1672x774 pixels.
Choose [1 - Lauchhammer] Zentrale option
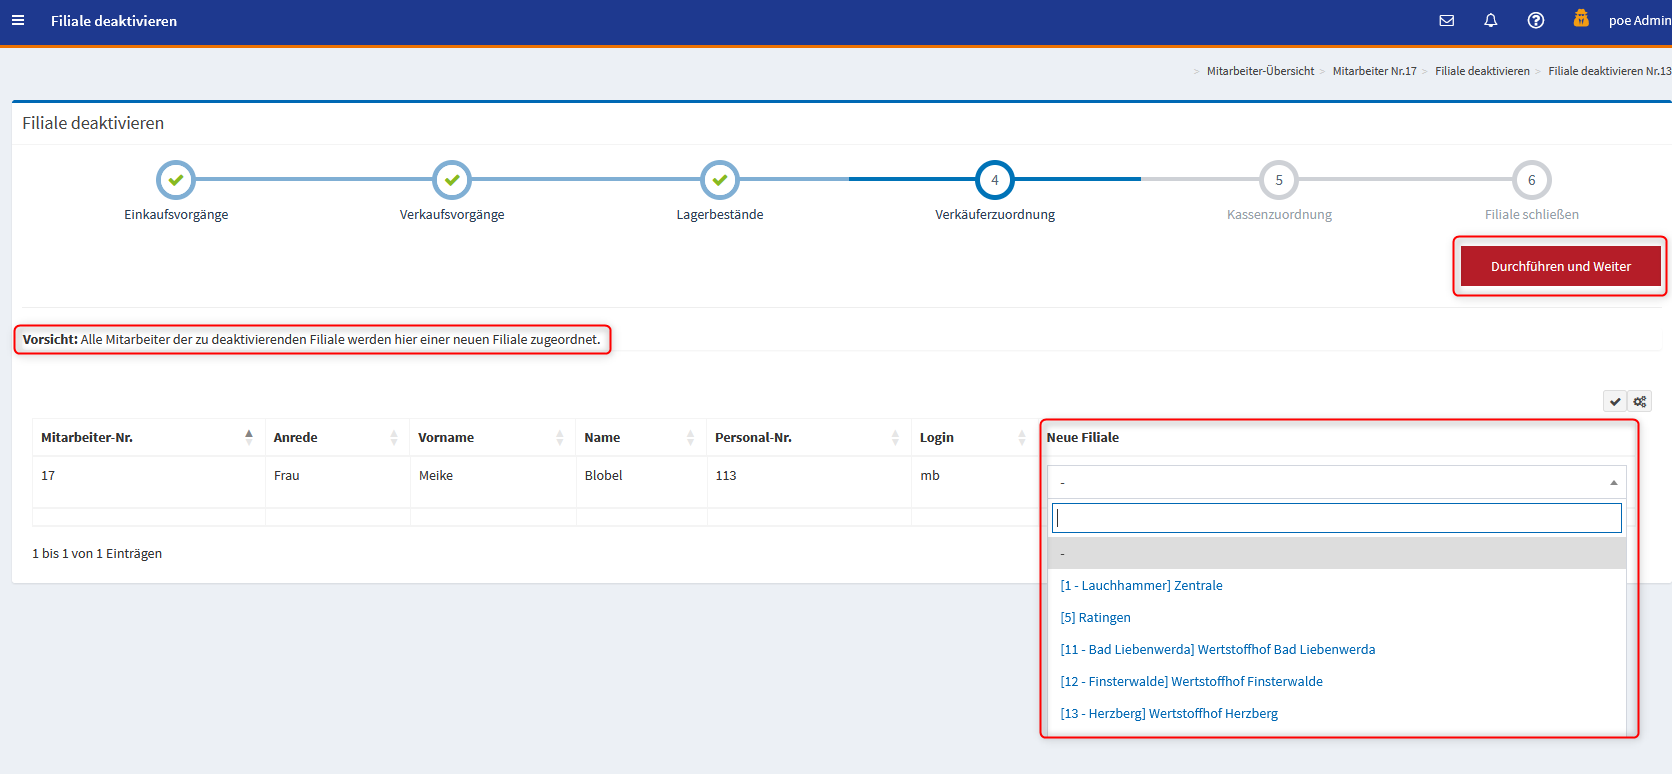(1141, 586)
